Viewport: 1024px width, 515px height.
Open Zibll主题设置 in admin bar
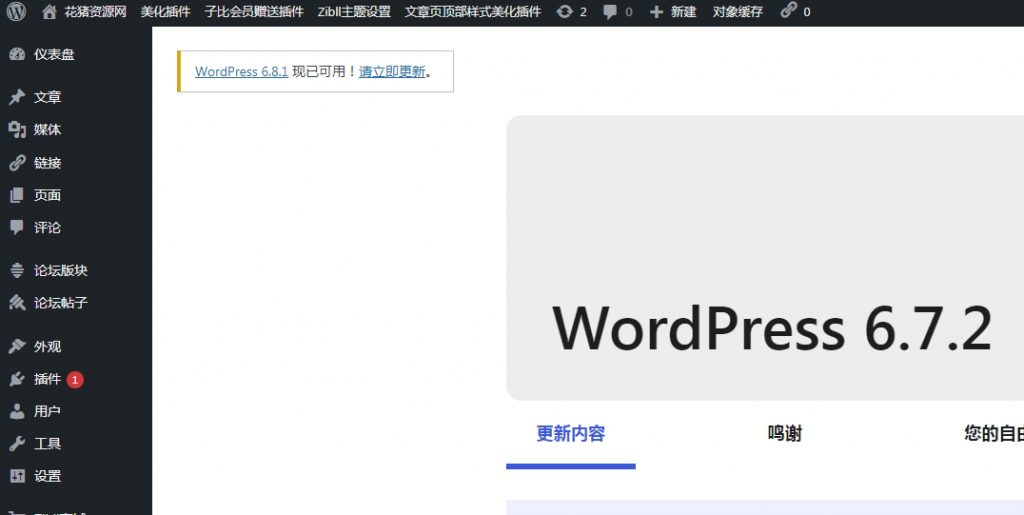click(354, 12)
